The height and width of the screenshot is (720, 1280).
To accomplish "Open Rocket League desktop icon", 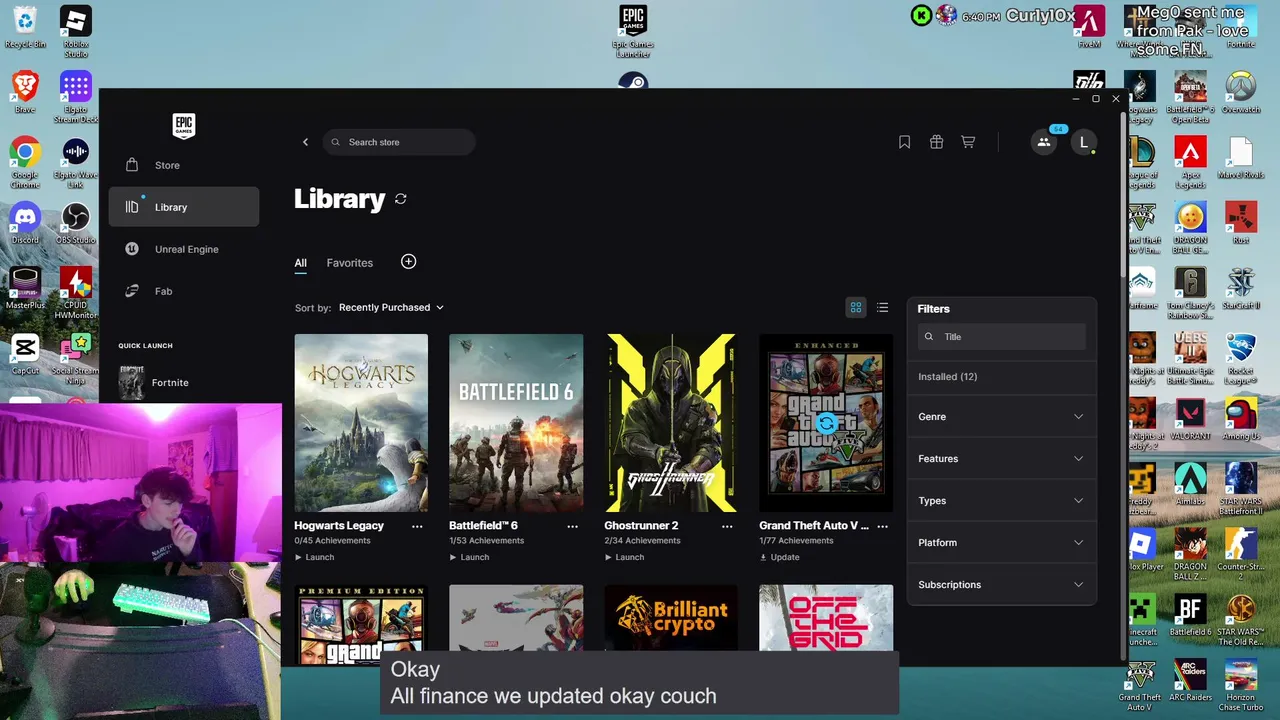I will [x=1241, y=358].
